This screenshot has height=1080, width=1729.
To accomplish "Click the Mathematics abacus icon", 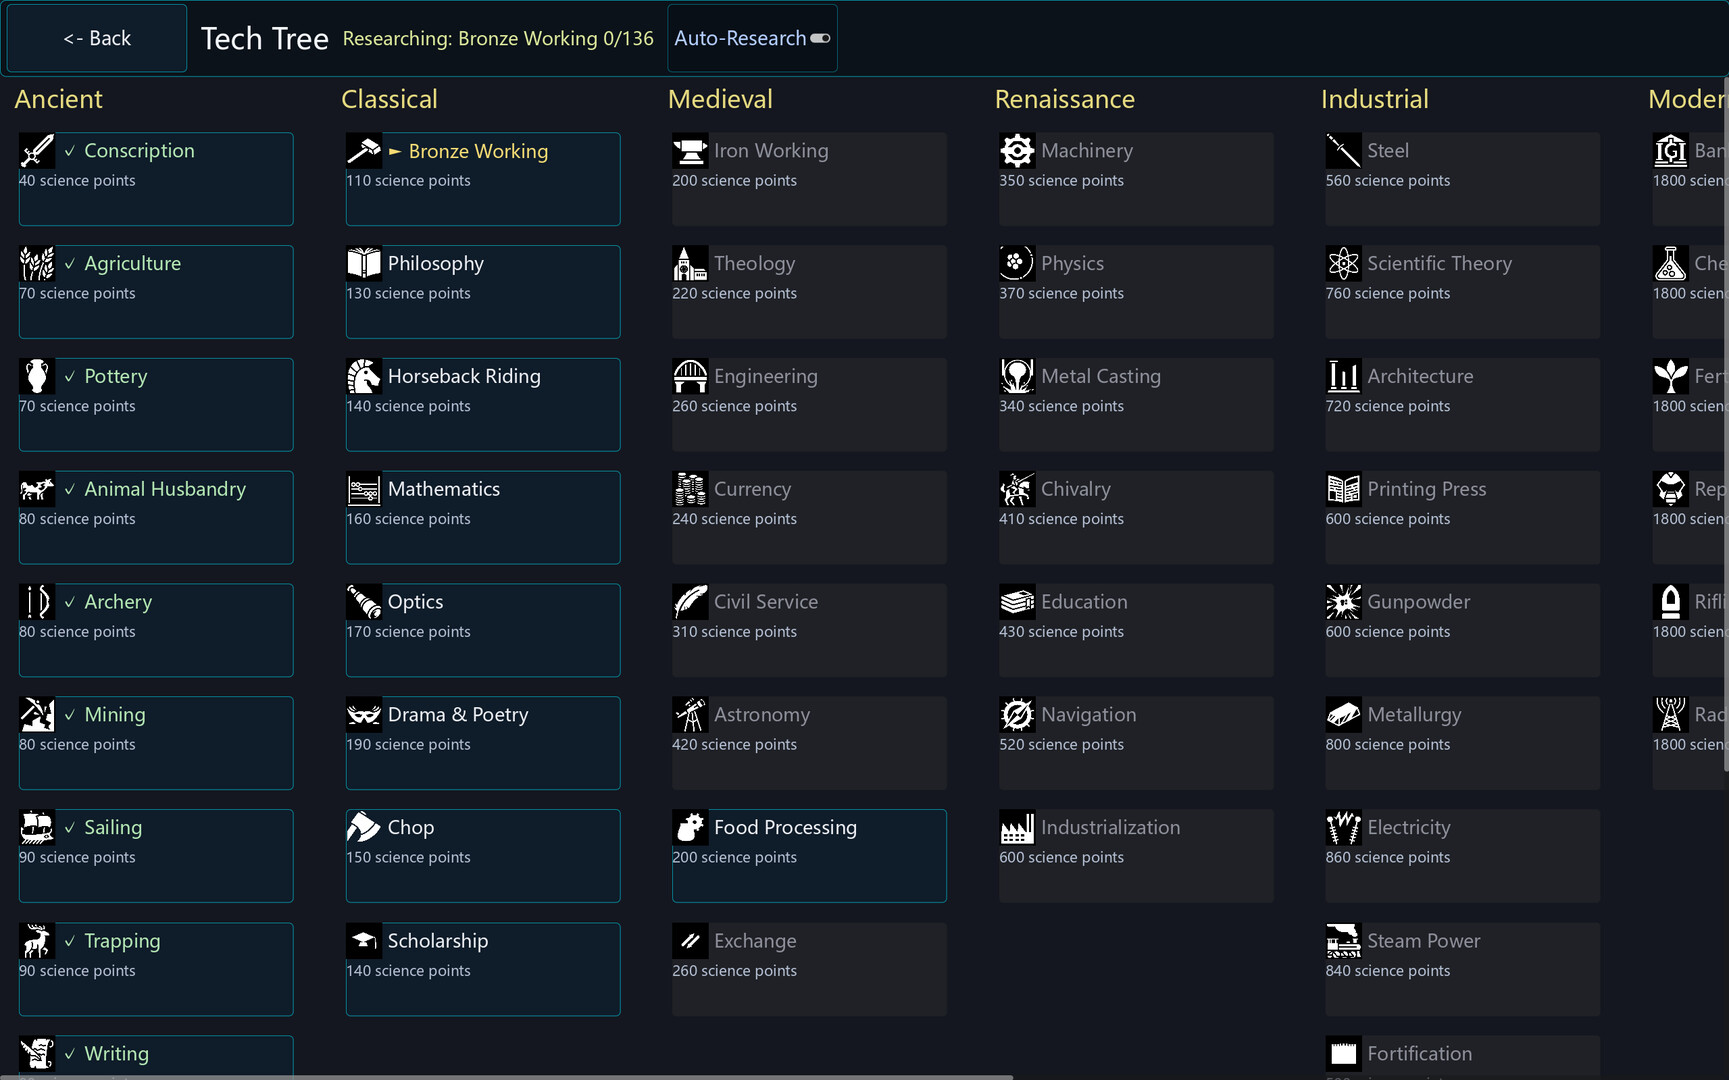I will tap(364, 490).
